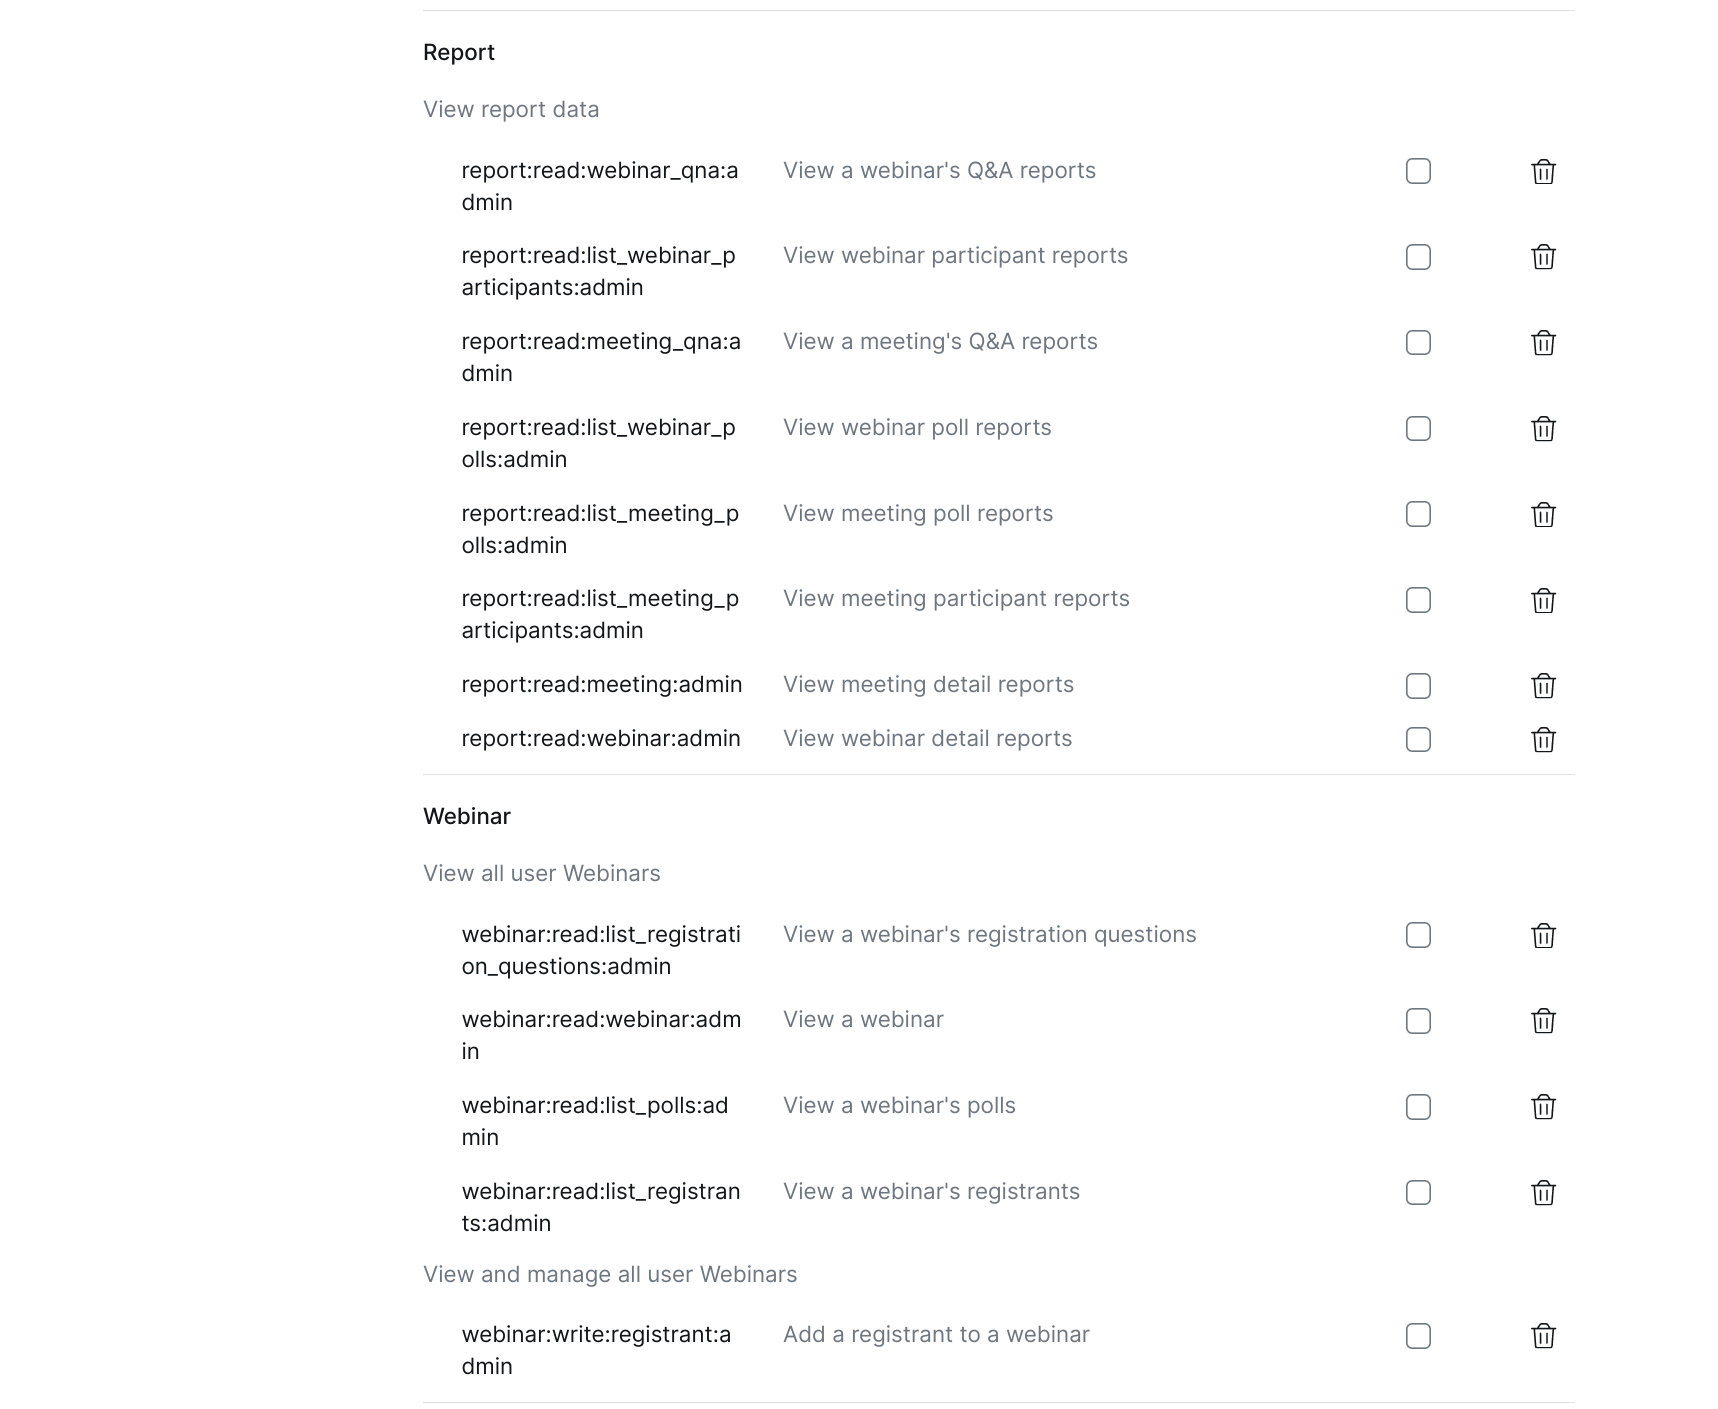Viewport: 1718px width, 1409px height.
Task: Check the webinar's Q&A reports checkbox
Action: (1418, 171)
